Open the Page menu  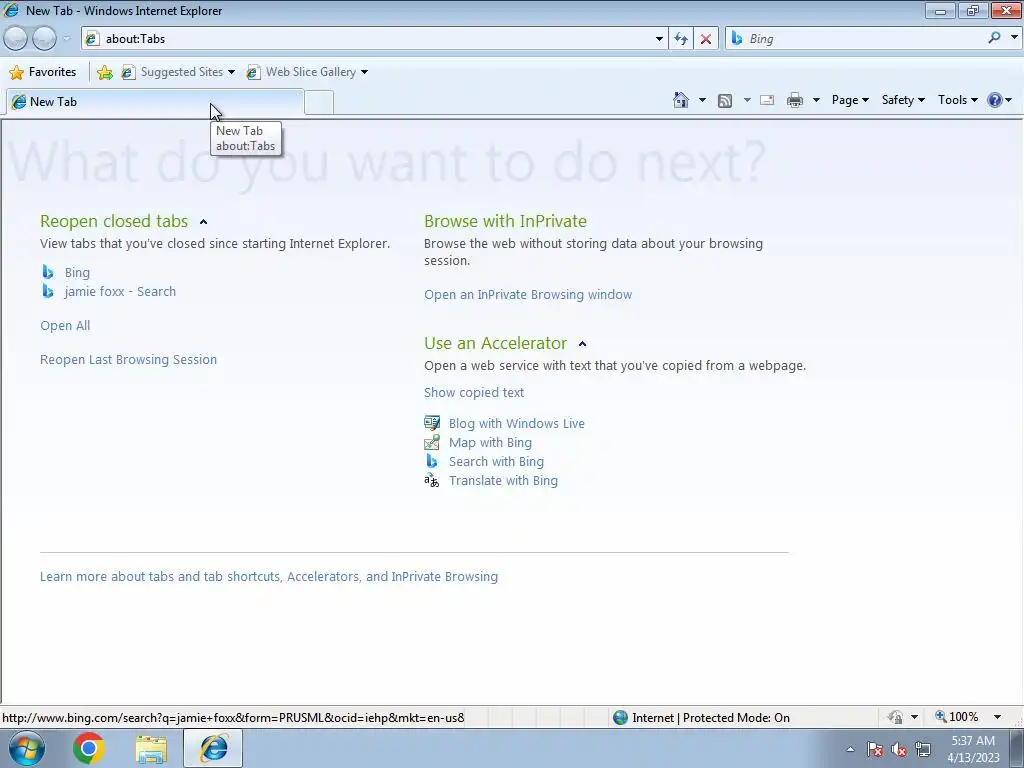850,100
